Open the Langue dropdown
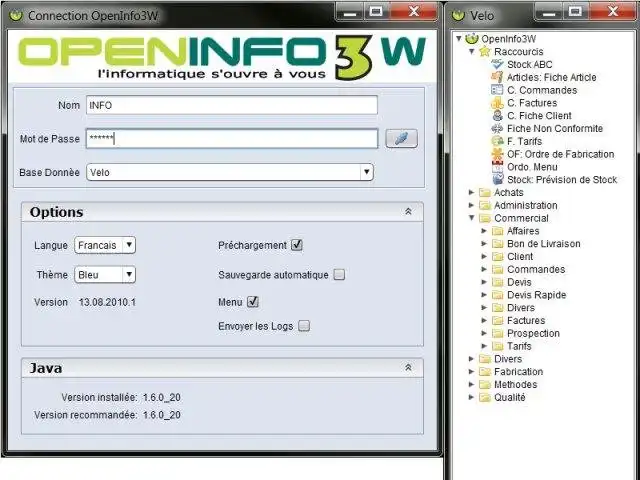Screen dimensions: 640x480 tap(129, 245)
